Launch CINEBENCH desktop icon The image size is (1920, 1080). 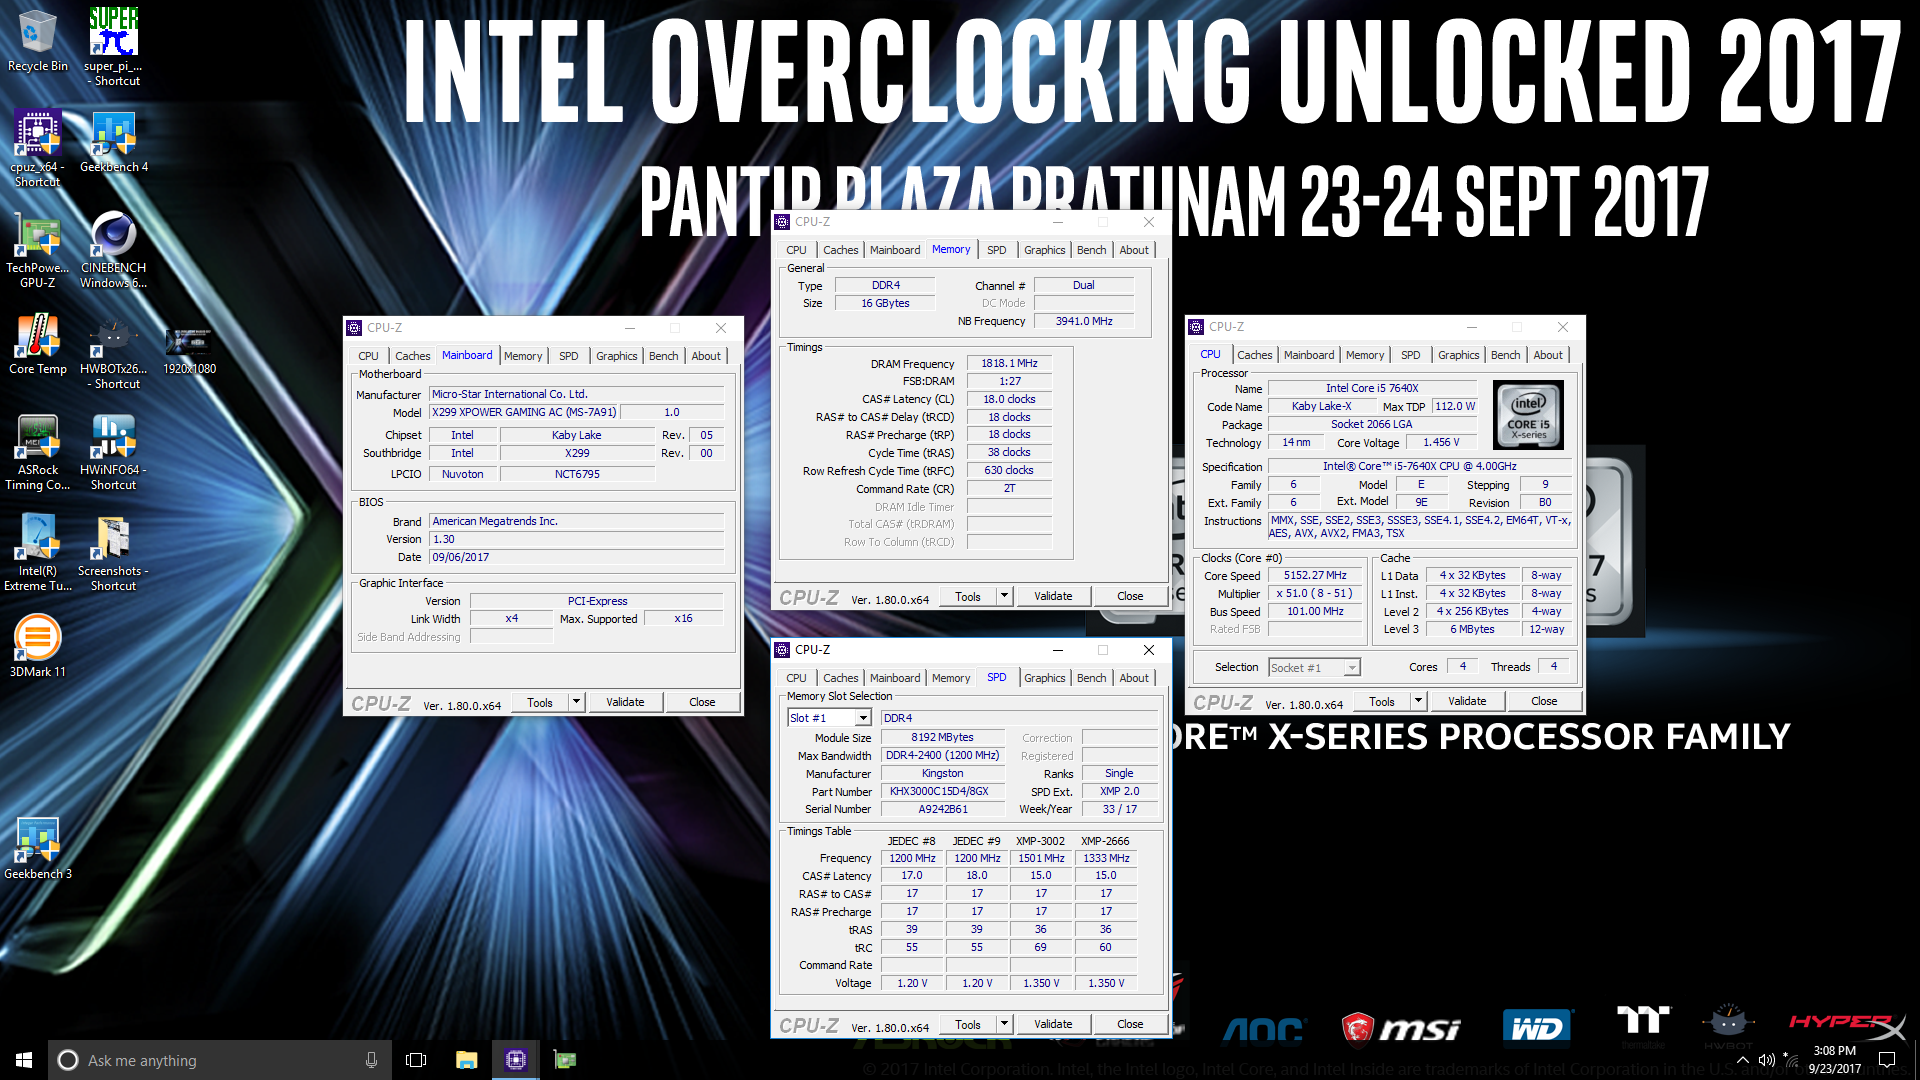coord(114,250)
